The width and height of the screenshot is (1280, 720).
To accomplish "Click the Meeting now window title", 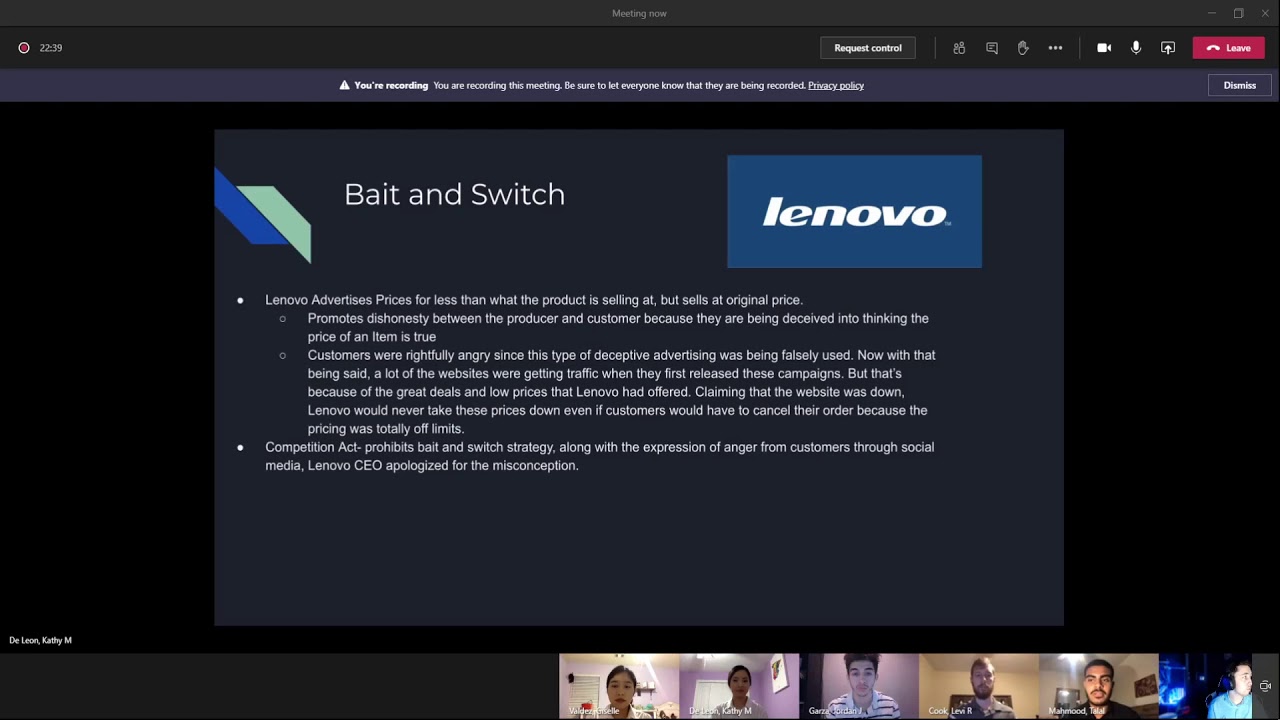I will pyautogui.click(x=639, y=13).
